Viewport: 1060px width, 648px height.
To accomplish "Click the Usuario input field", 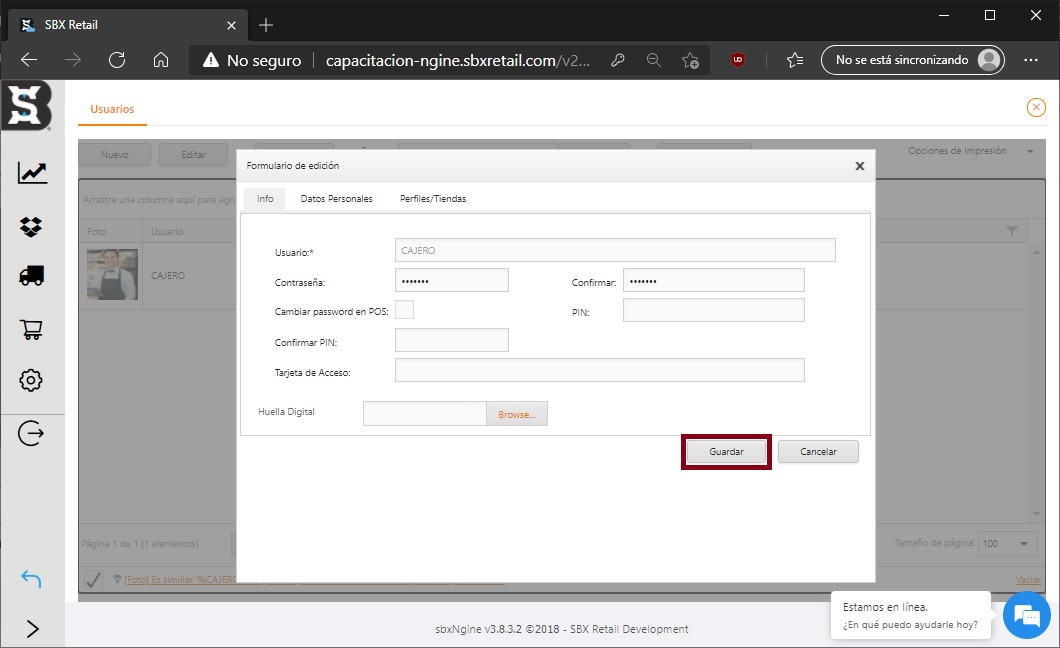I will [615, 250].
